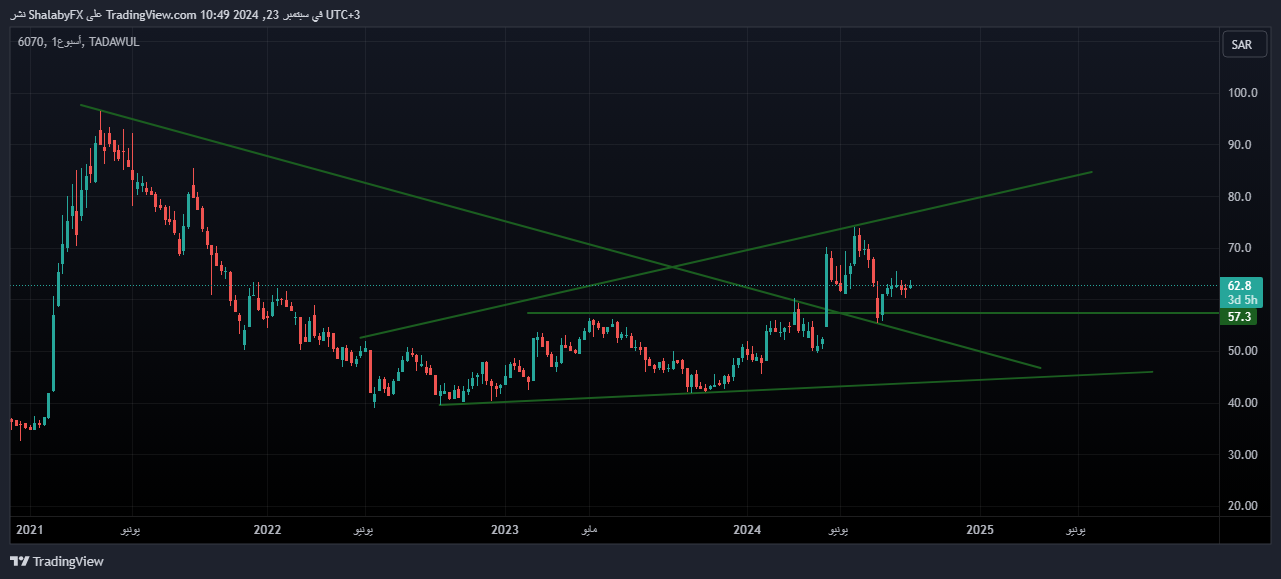Select the 57.3 horizontal line price tag
This screenshot has height=579, width=1281.
pos(1240,317)
